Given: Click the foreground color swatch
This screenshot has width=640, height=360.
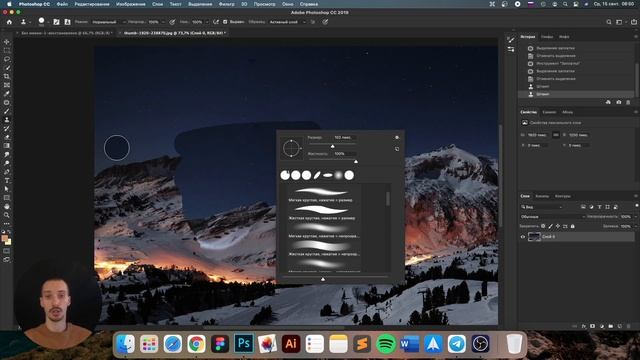Looking at the screenshot, I should [5, 238].
